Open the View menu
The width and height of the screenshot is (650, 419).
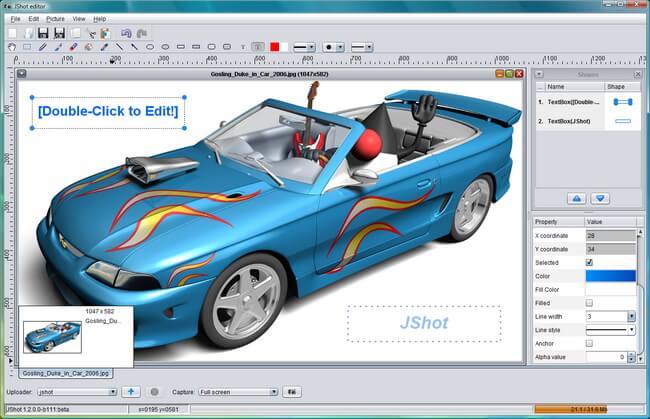point(79,19)
